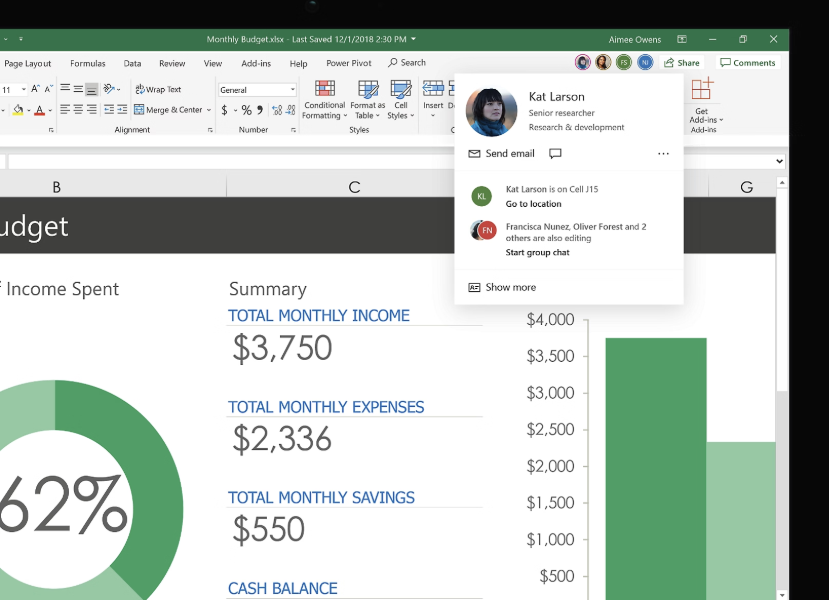Decrease decimal places

290,110
